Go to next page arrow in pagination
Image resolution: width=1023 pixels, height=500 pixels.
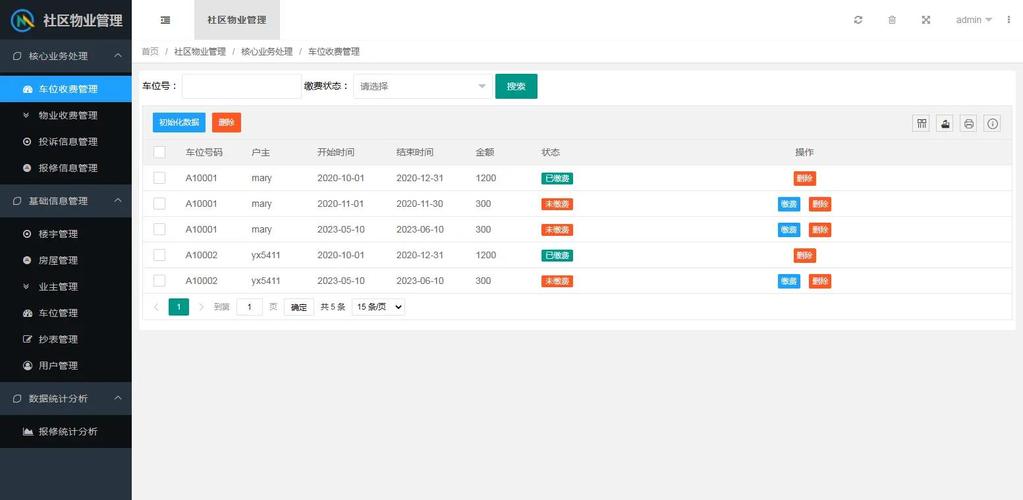201,307
